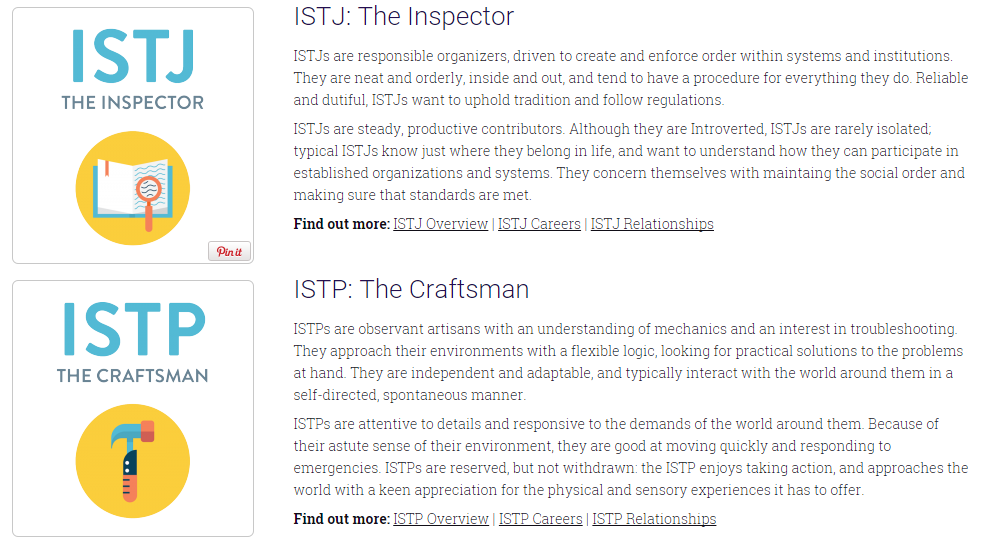Open the ISTJ Careers link
This screenshot has height=549, width=987.
[539, 224]
